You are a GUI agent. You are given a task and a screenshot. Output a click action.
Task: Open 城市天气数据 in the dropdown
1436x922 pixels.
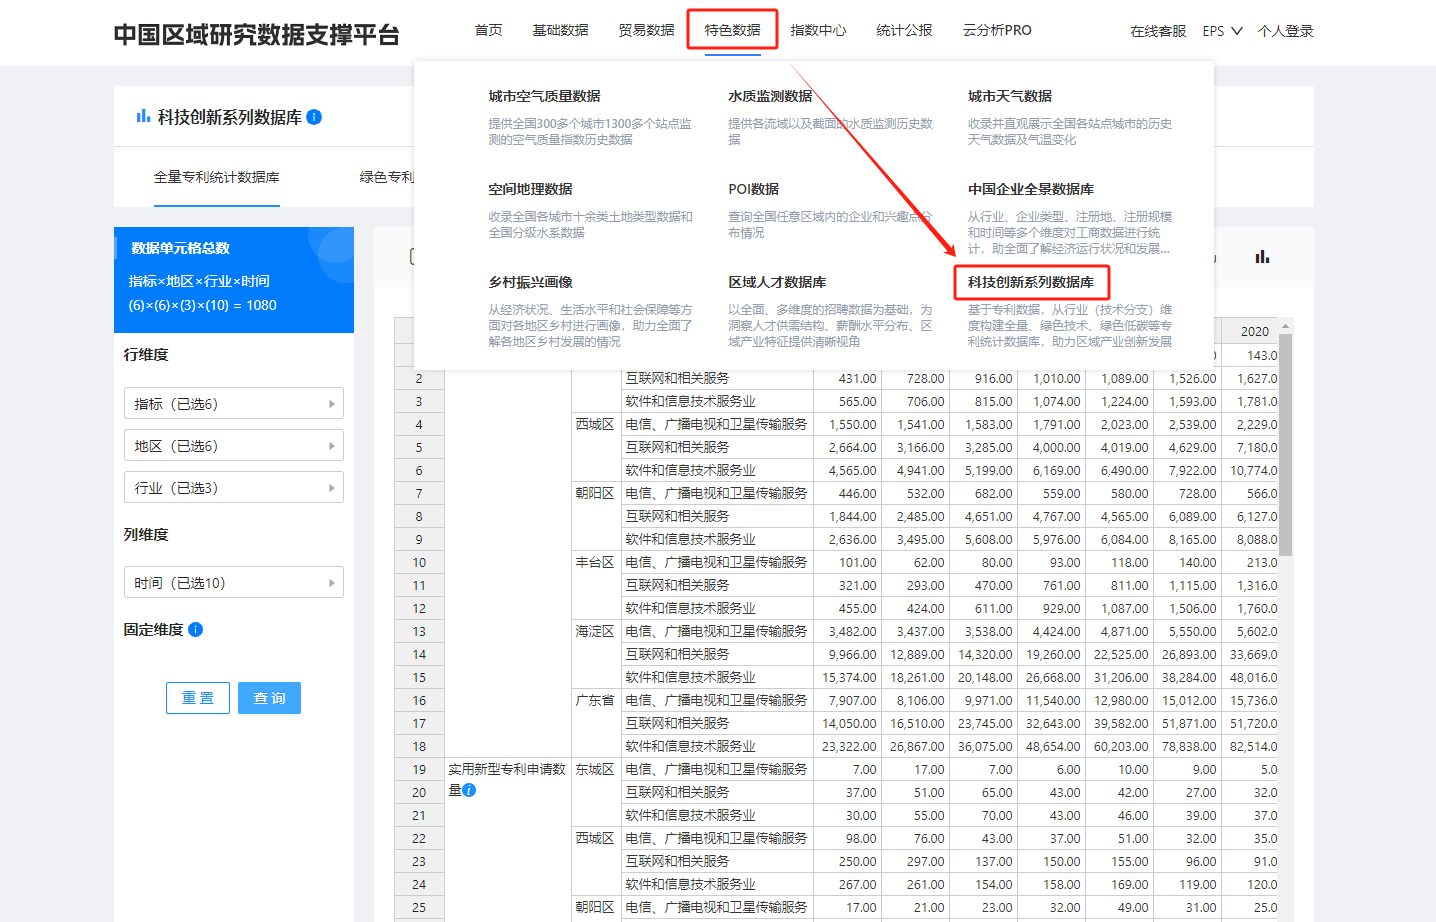pyautogui.click(x=1010, y=96)
